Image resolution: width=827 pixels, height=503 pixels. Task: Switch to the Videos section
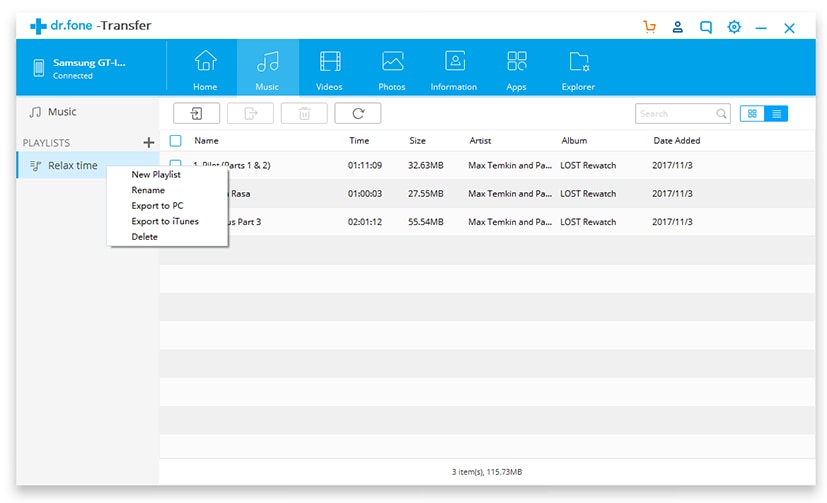(329, 69)
